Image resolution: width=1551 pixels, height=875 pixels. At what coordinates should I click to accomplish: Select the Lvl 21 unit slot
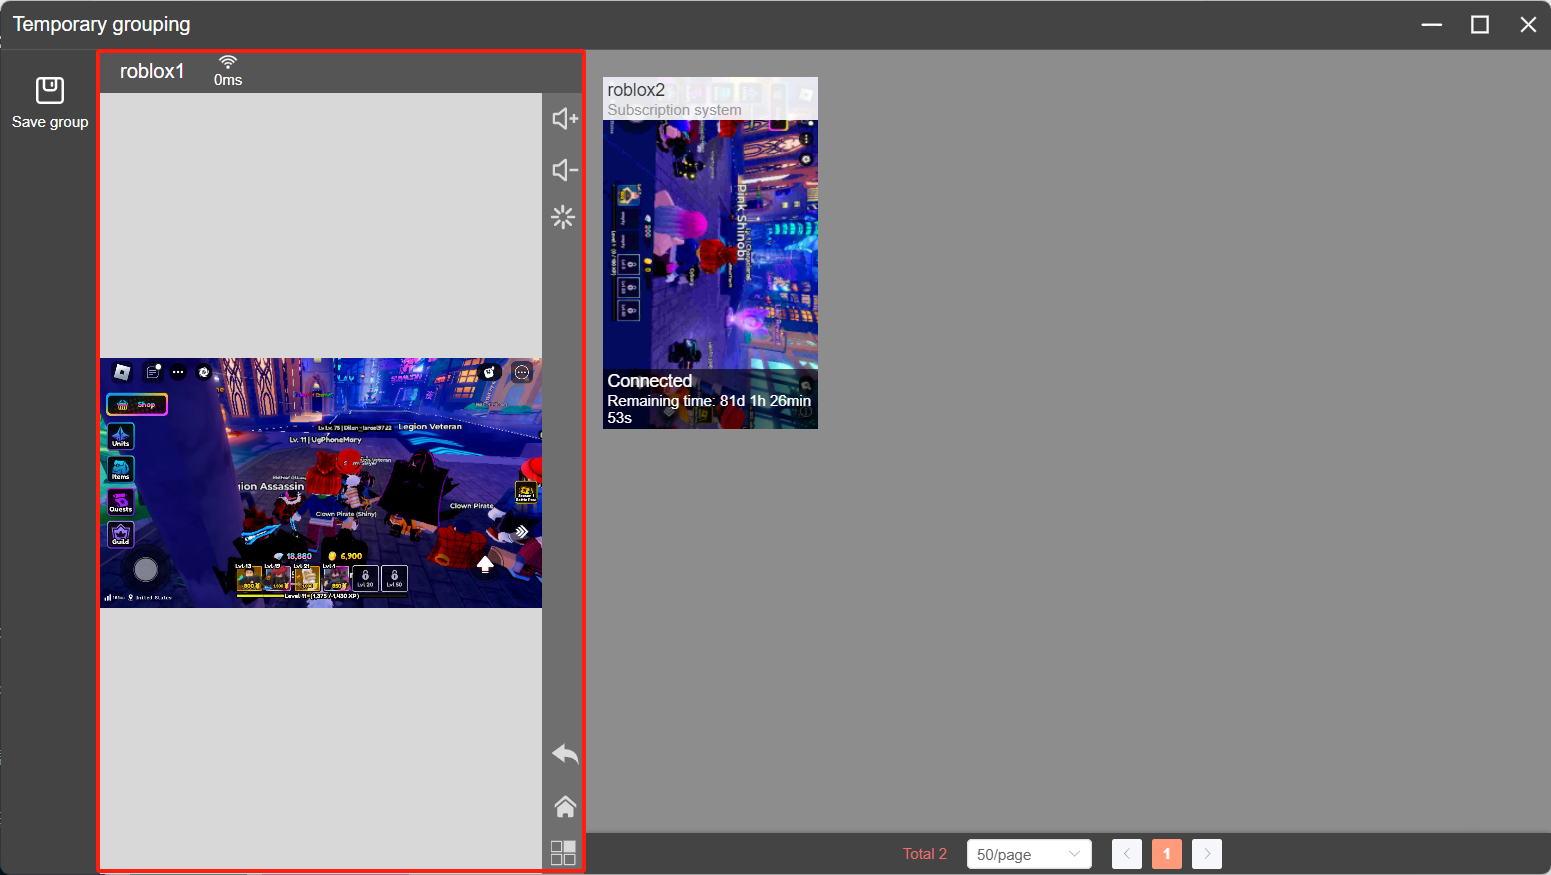307,579
